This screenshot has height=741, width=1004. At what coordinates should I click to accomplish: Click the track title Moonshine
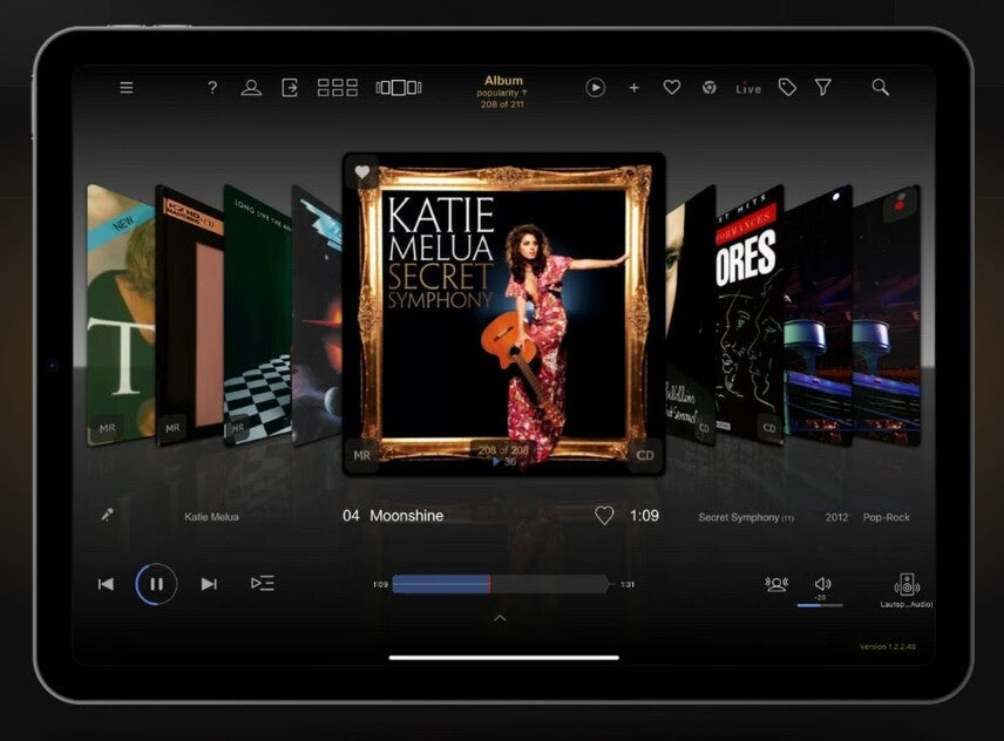tap(407, 516)
